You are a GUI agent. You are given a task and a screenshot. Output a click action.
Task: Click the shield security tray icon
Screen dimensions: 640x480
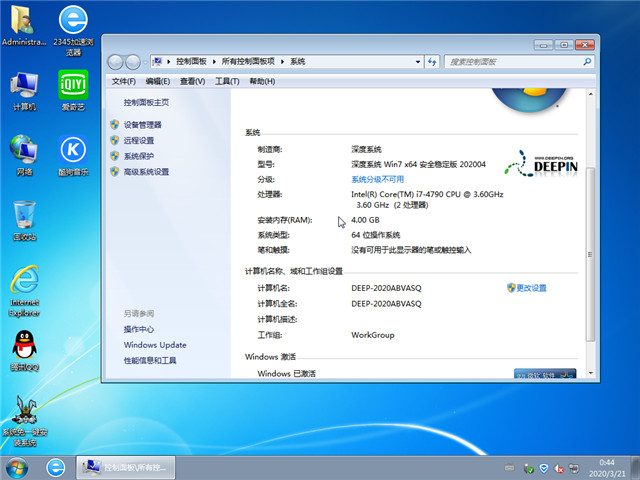tap(543, 468)
